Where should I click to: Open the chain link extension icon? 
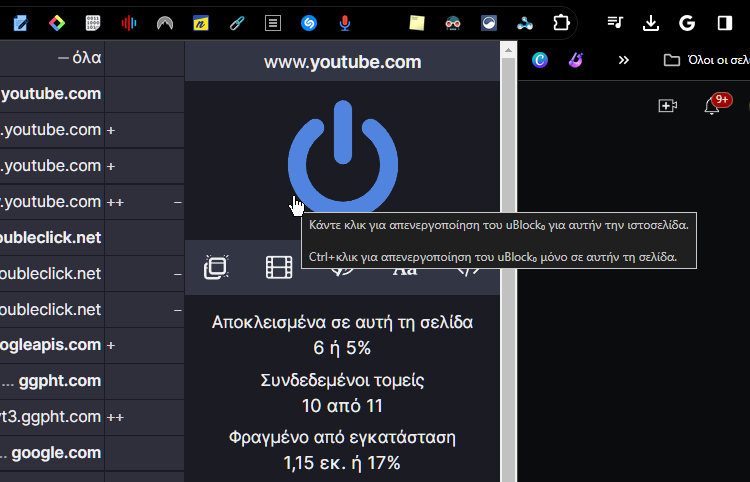coord(237,23)
